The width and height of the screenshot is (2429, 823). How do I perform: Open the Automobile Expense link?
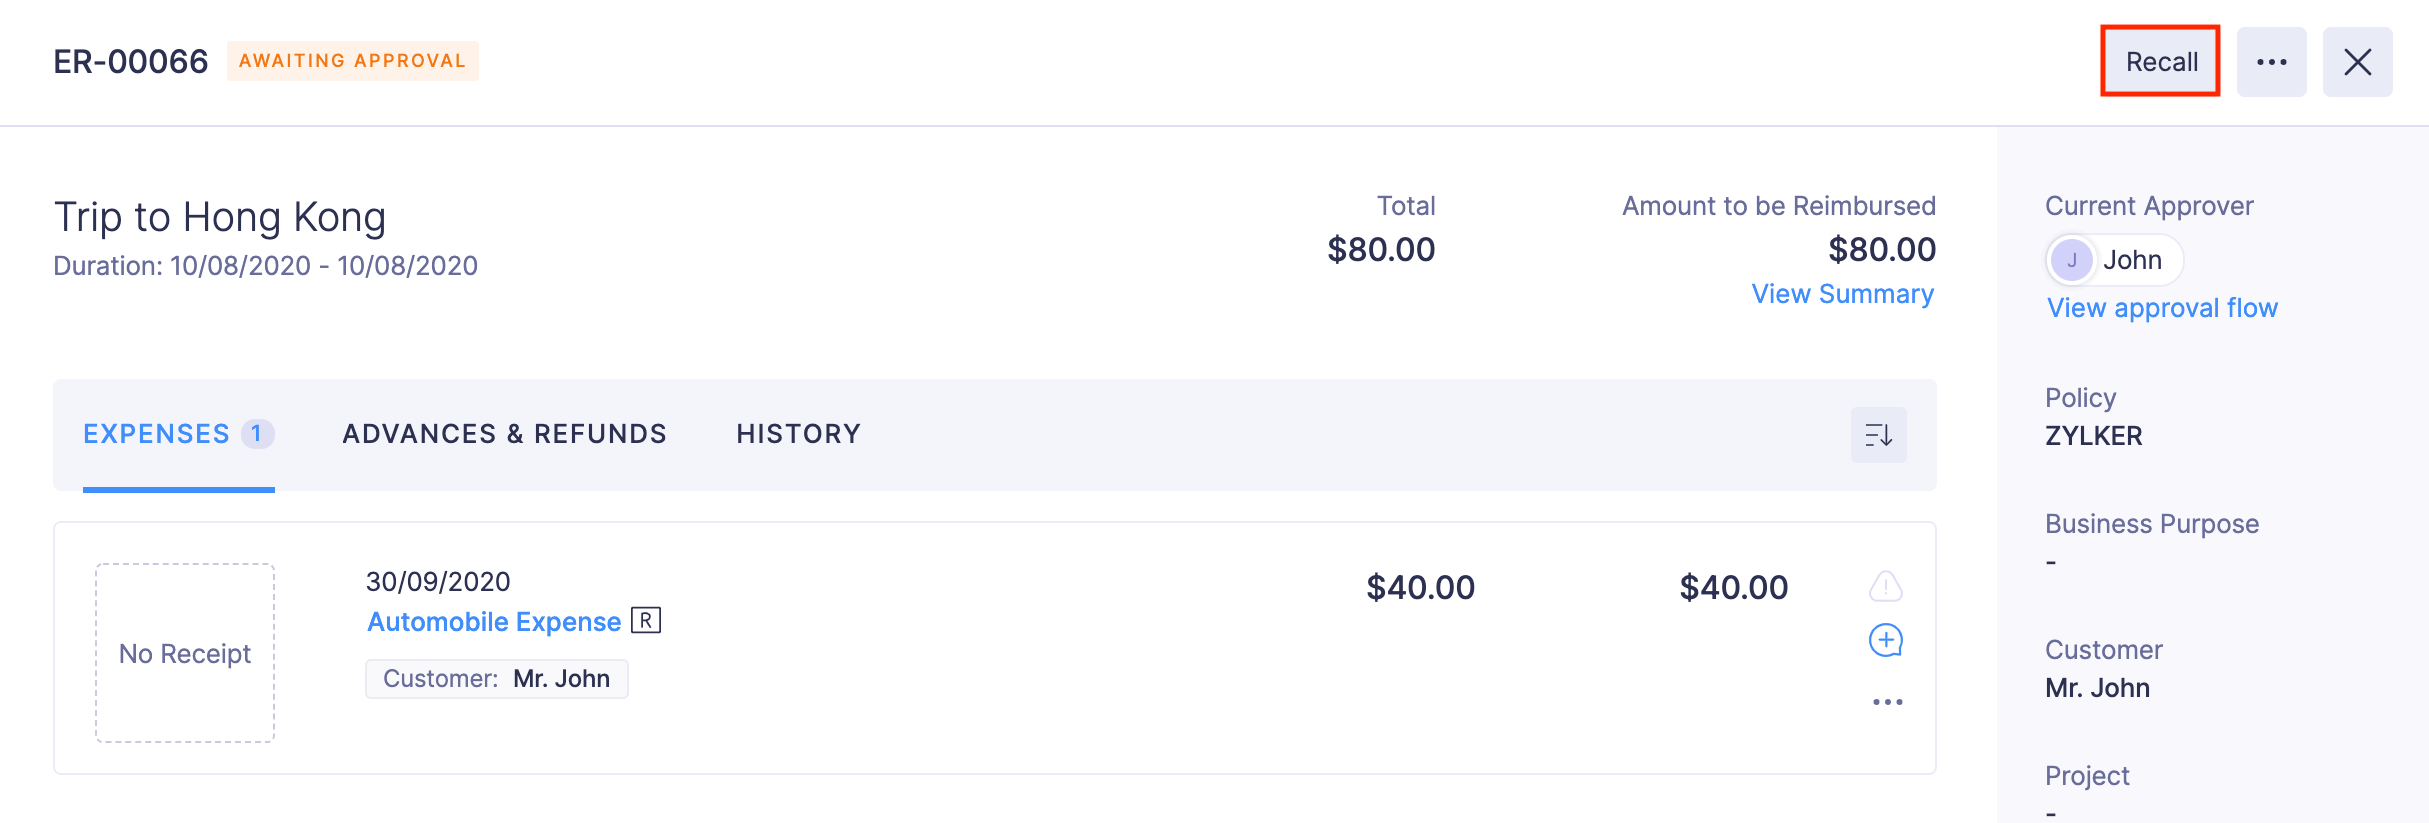click(494, 622)
